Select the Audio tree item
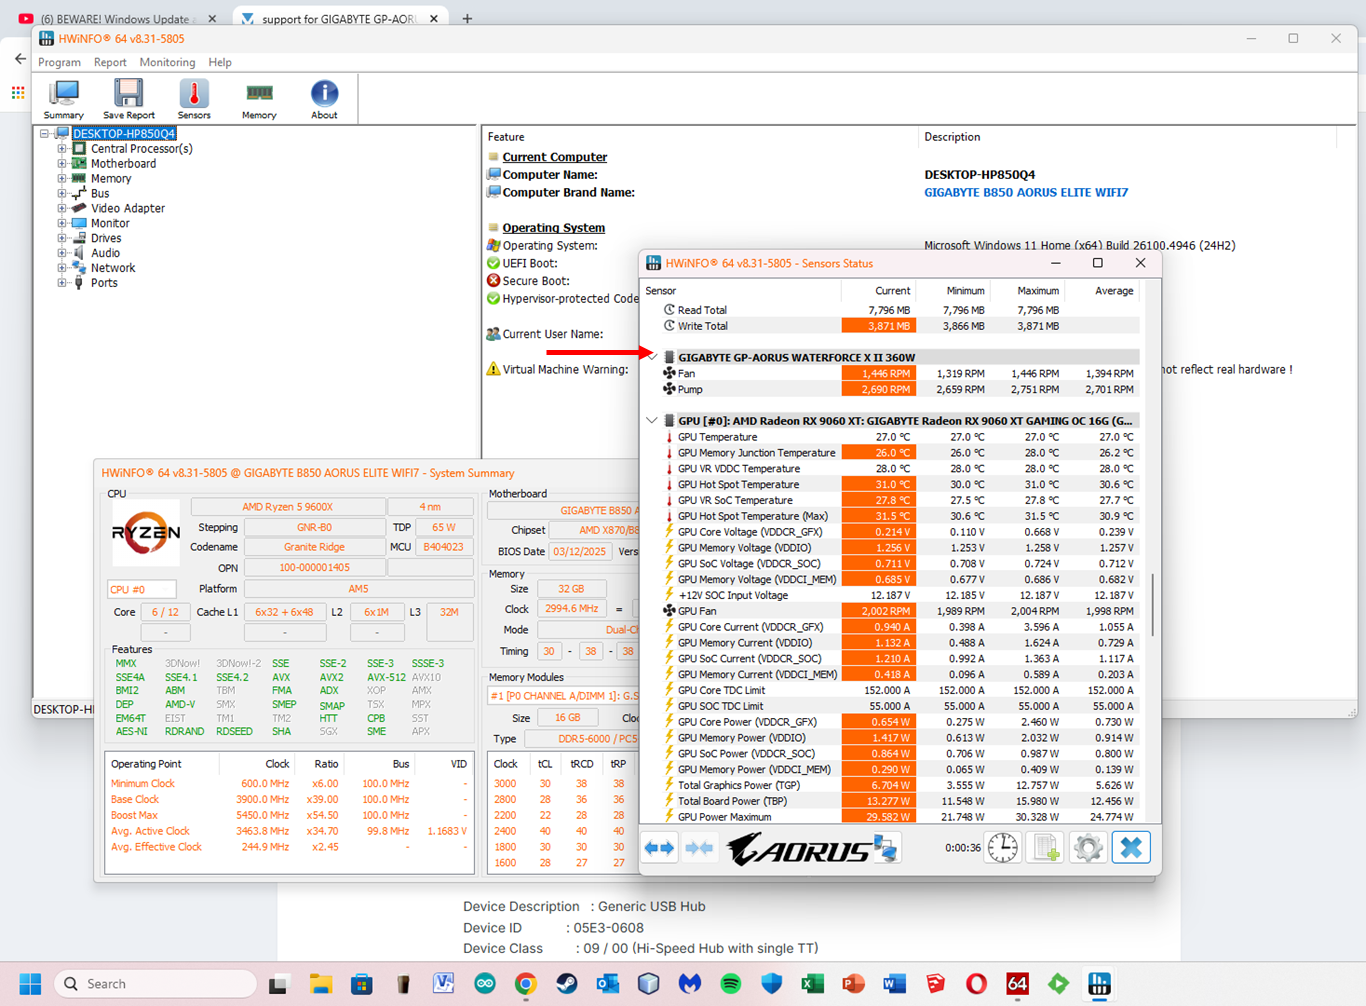Viewport: 1366px width, 1006px height. (x=105, y=253)
